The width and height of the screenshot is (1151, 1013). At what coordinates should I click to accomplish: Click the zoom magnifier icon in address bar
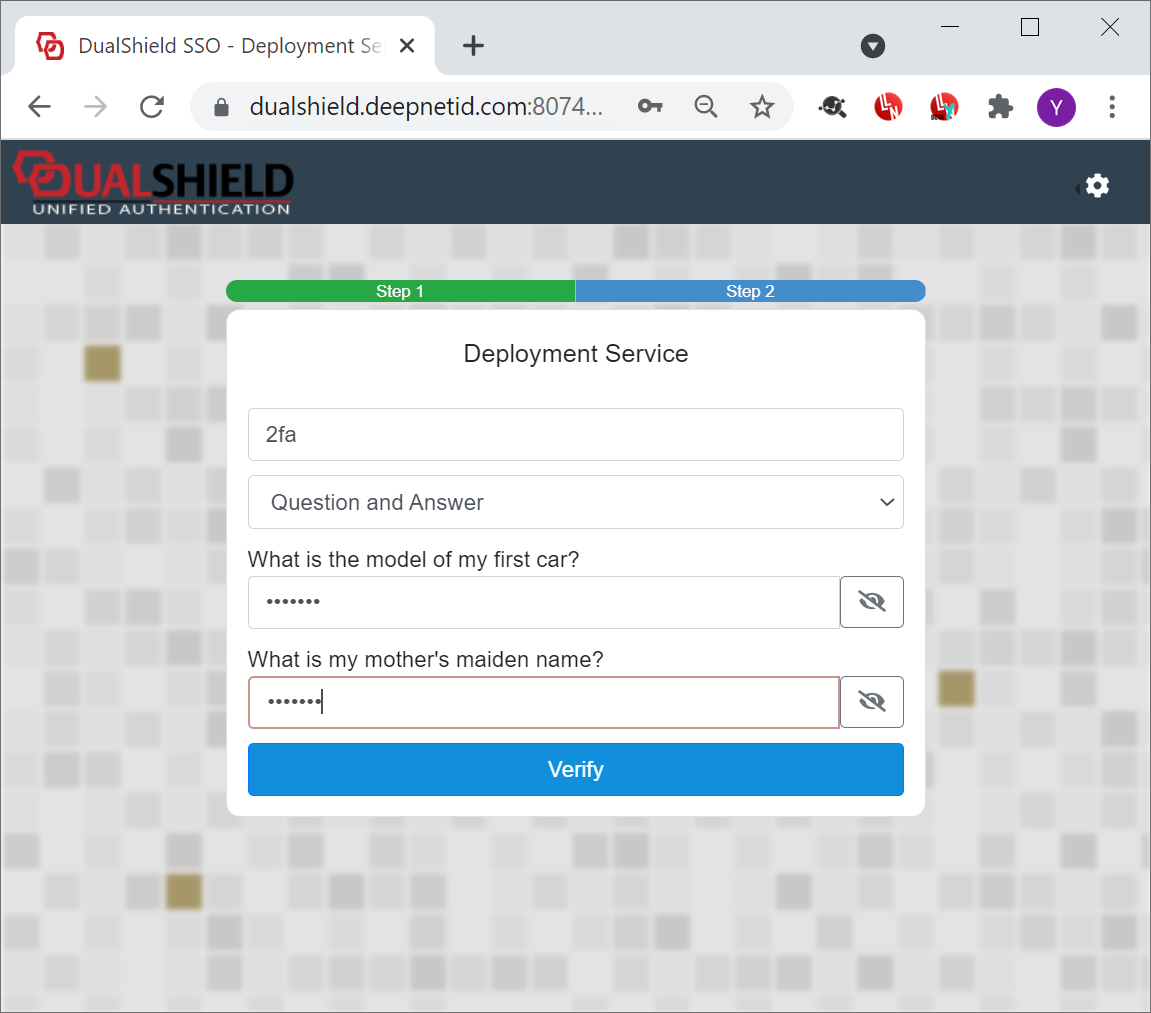[706, 107]
